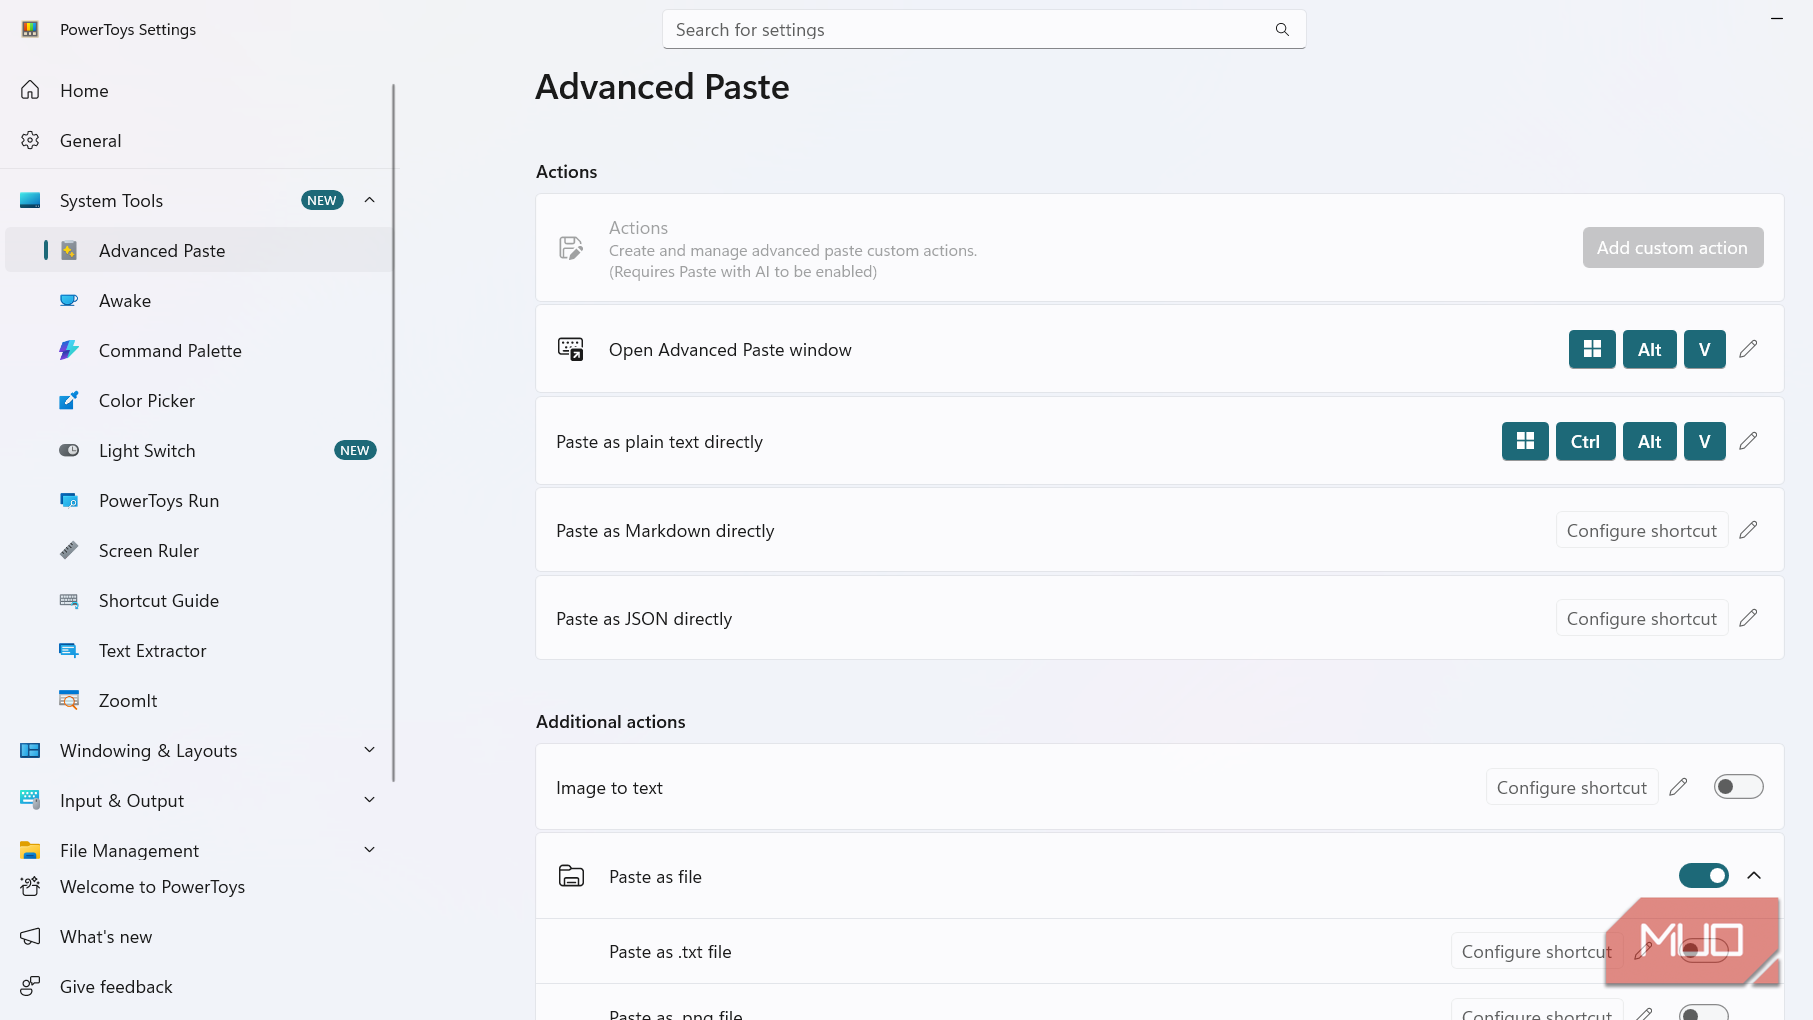The width and height of the screenshot is (1813, 1020).
Task: Collapse Paste as file options chevron
Action: (x=1754, y=876)
